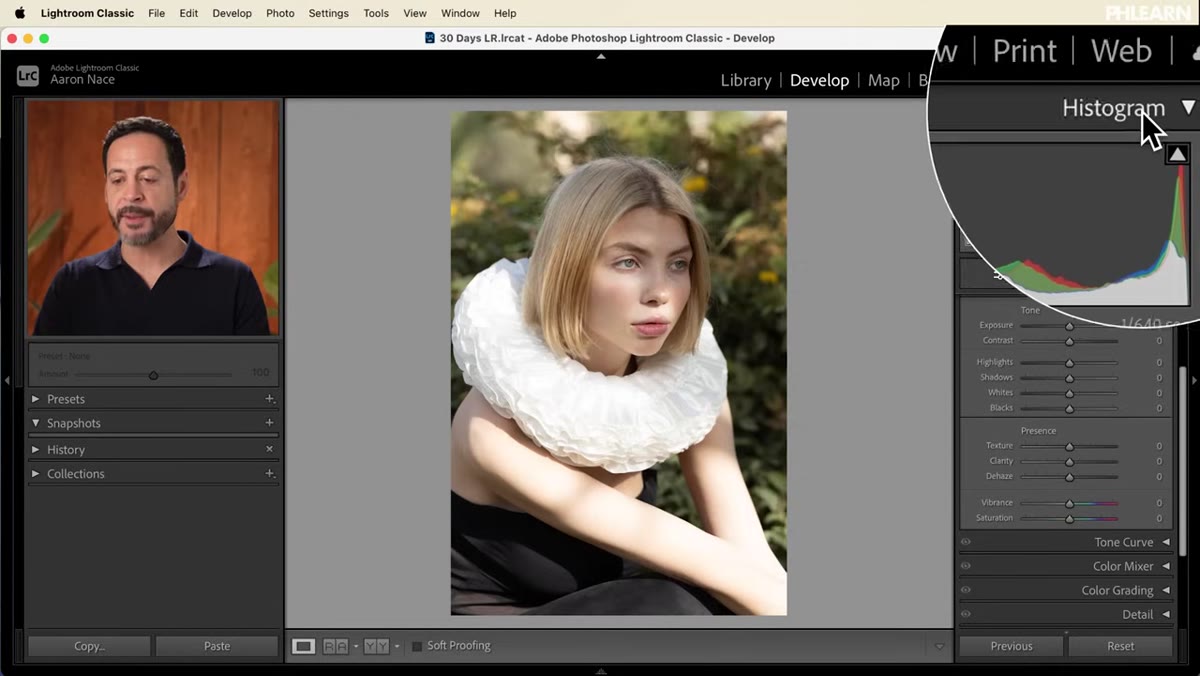Clear History with the X icon

point(269,449)
